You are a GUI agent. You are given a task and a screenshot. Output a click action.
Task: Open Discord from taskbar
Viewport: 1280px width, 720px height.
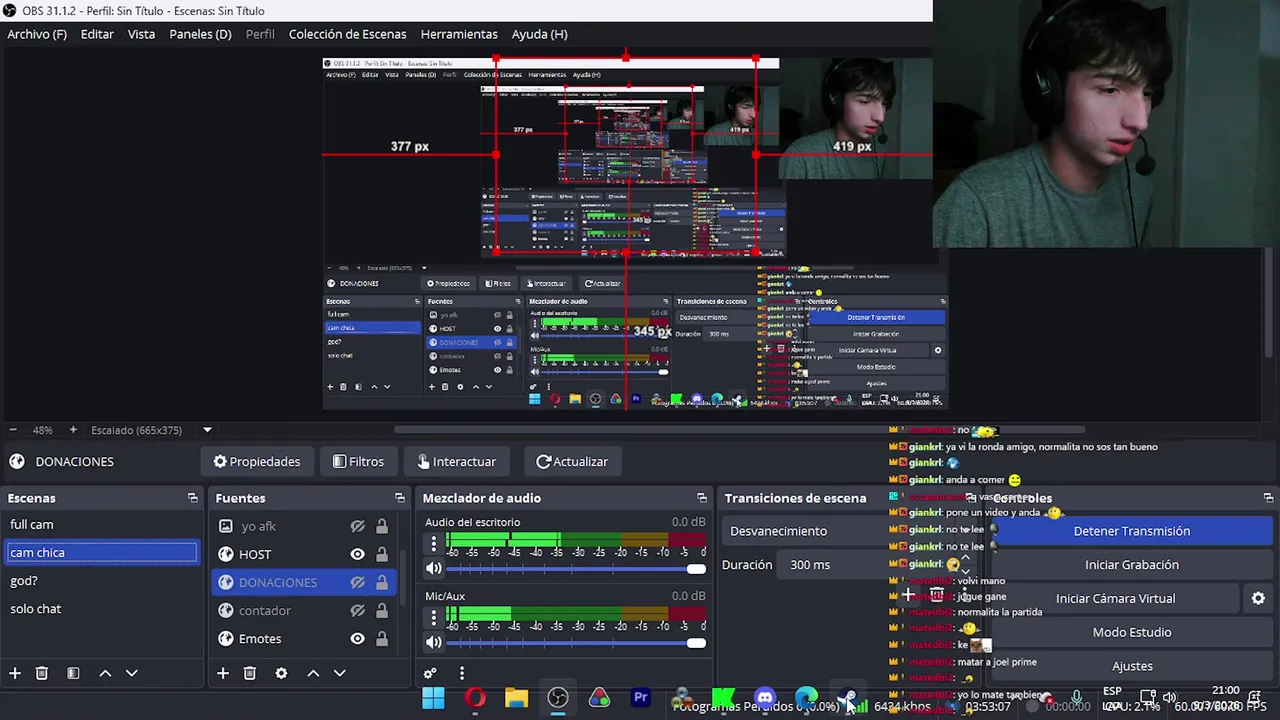pos(765,698)
